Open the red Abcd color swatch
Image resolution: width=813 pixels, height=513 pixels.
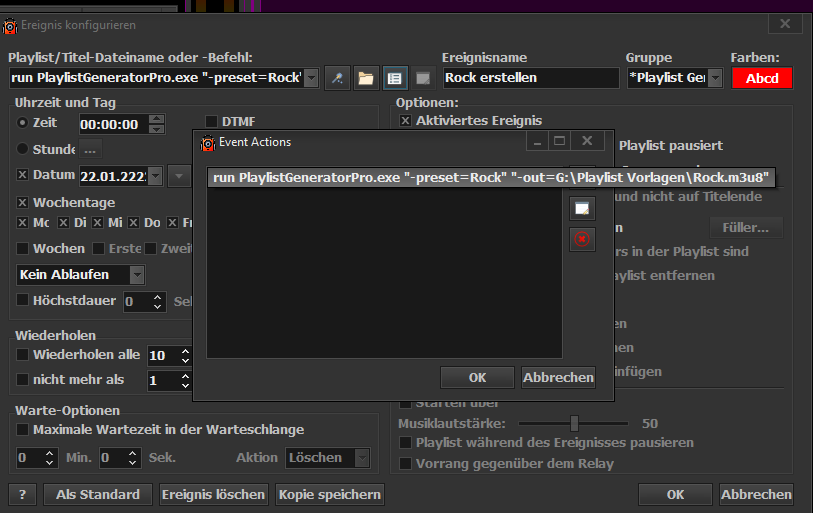tap(762, 78)
